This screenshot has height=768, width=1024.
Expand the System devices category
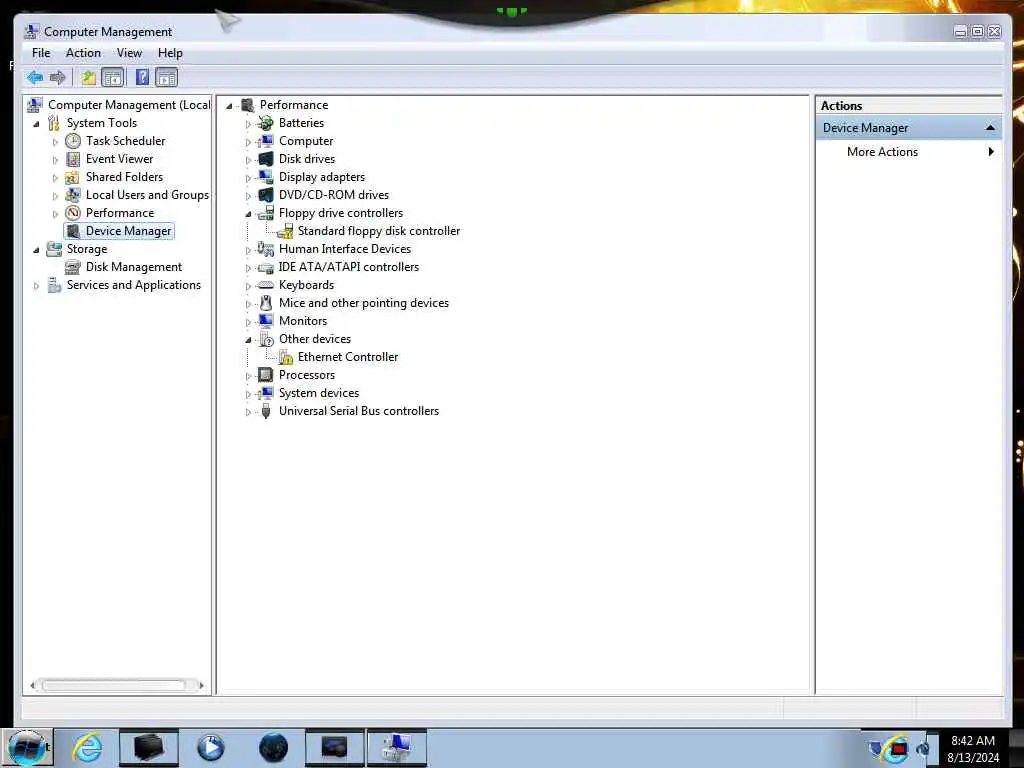pyautogui.click(x=248, y=394)
